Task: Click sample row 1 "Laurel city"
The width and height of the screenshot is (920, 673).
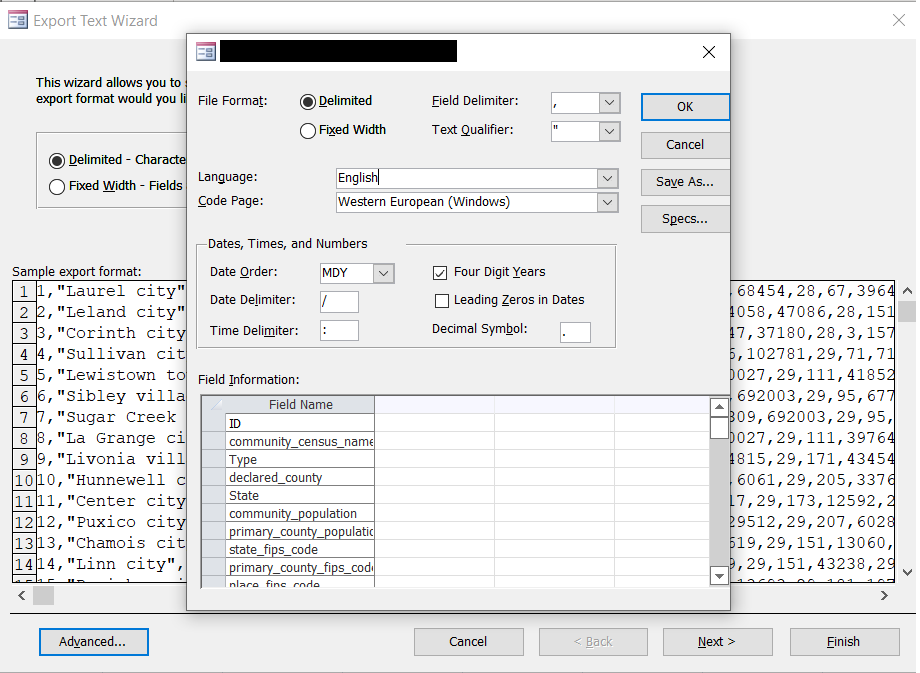Action: [111, 291]
